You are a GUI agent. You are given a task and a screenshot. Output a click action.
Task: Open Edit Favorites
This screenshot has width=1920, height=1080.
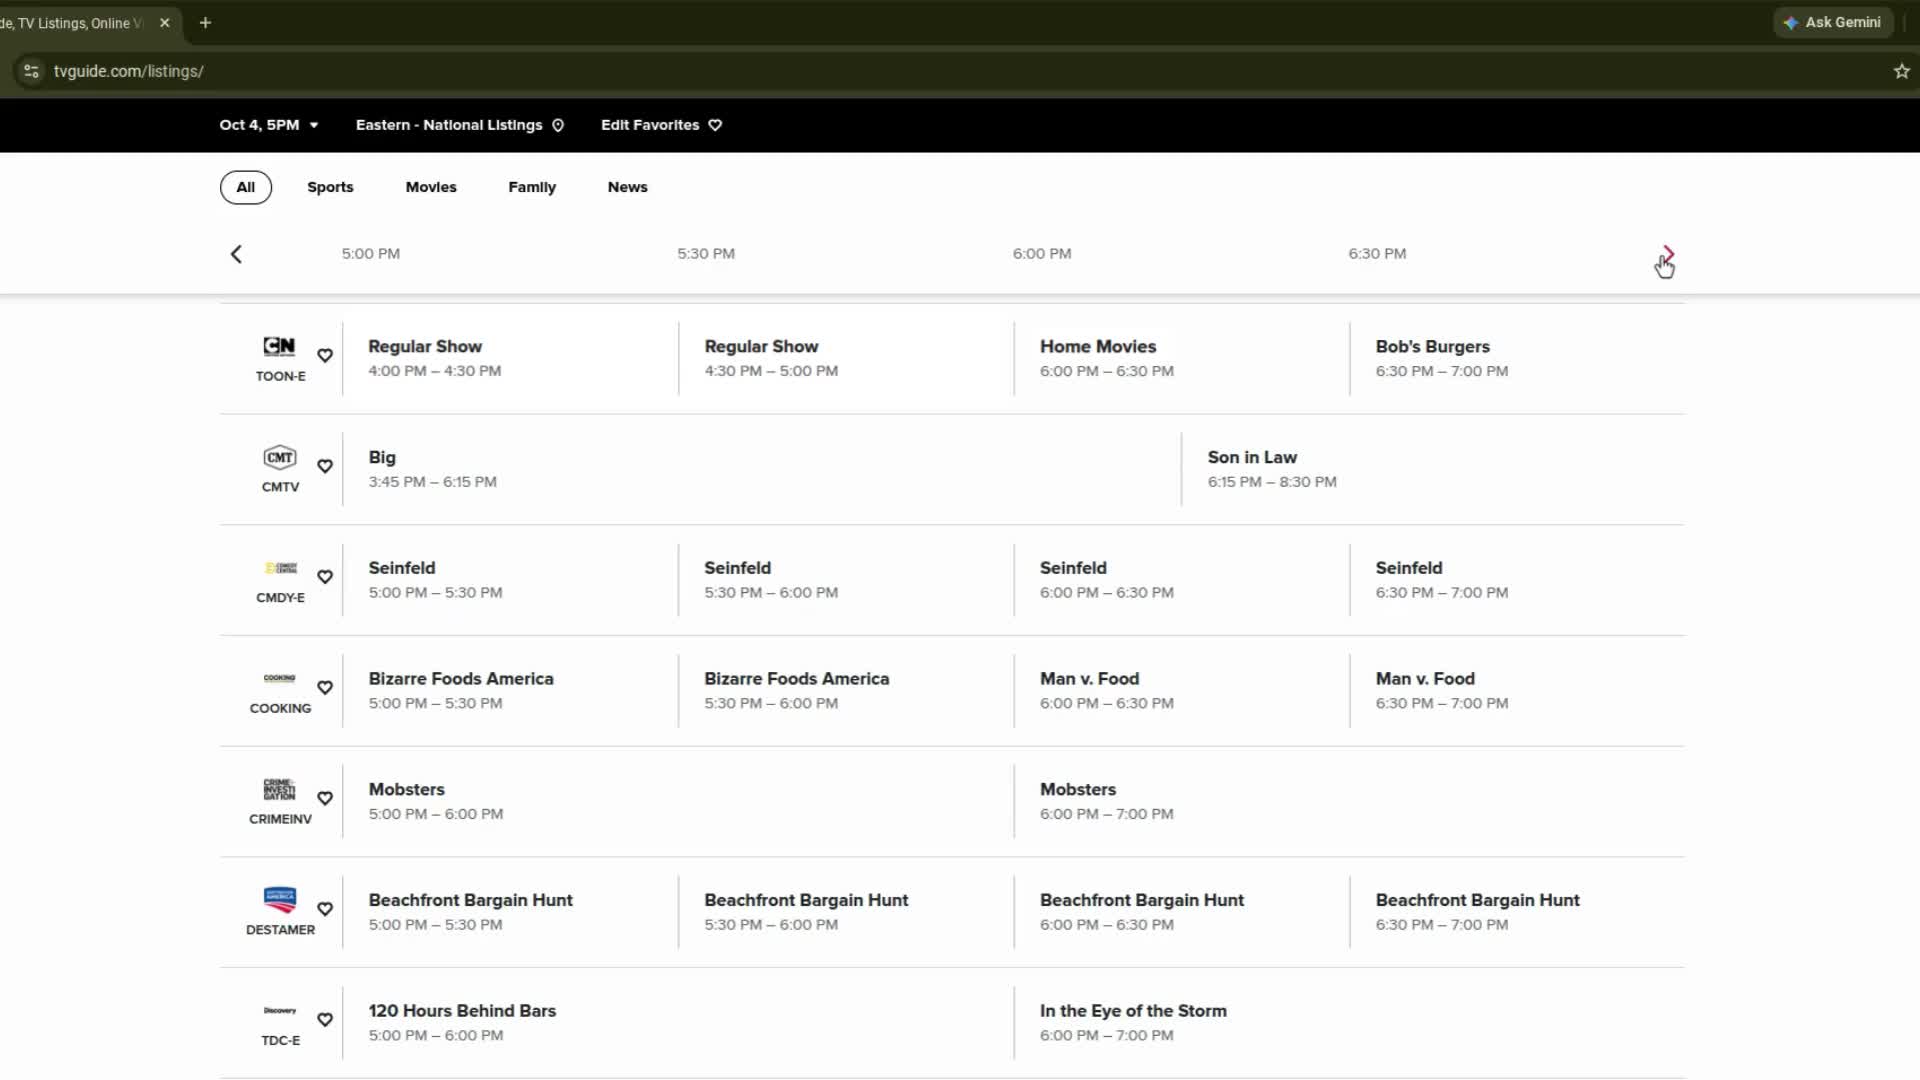[661, 125]
